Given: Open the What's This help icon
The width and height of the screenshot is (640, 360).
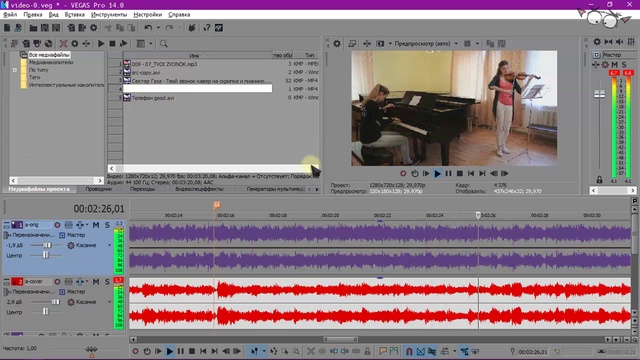Looking at the screenshot, I should [207, 28].
